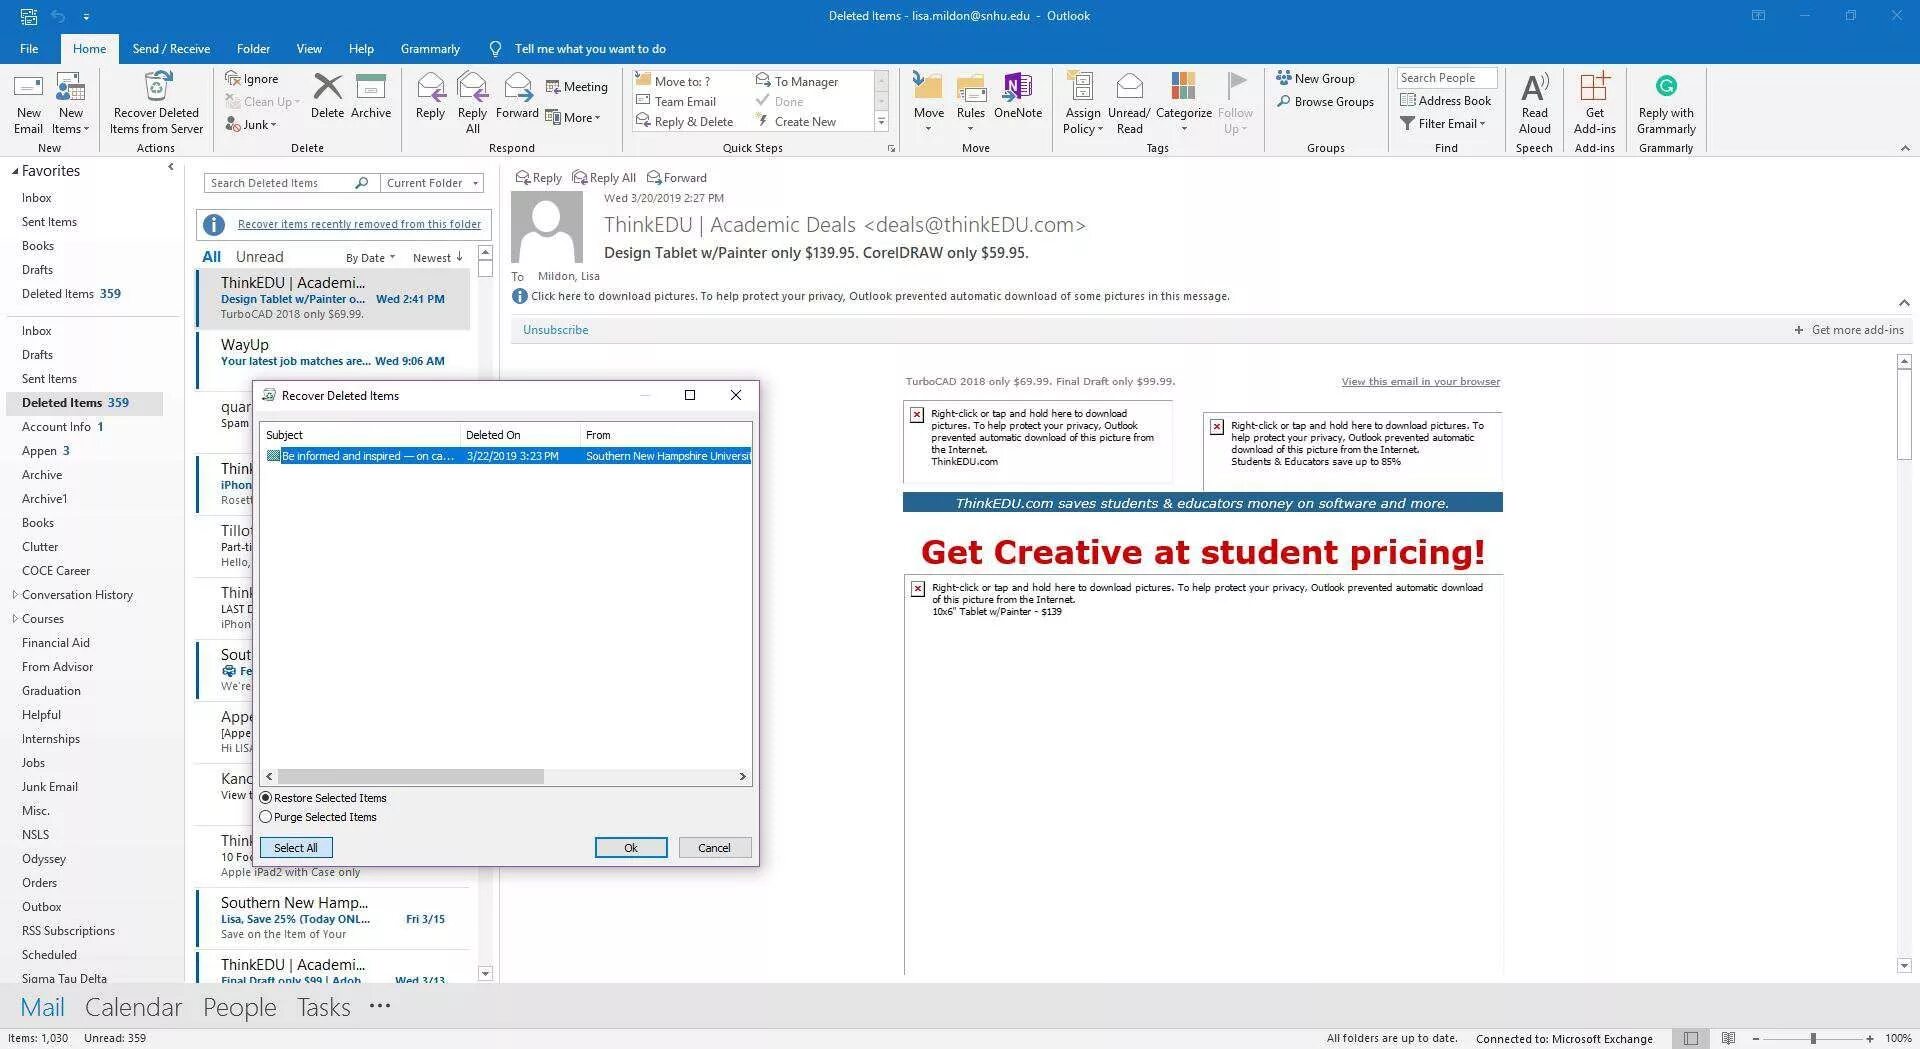Collapse the Favorites section

click(x=15, y=171)
